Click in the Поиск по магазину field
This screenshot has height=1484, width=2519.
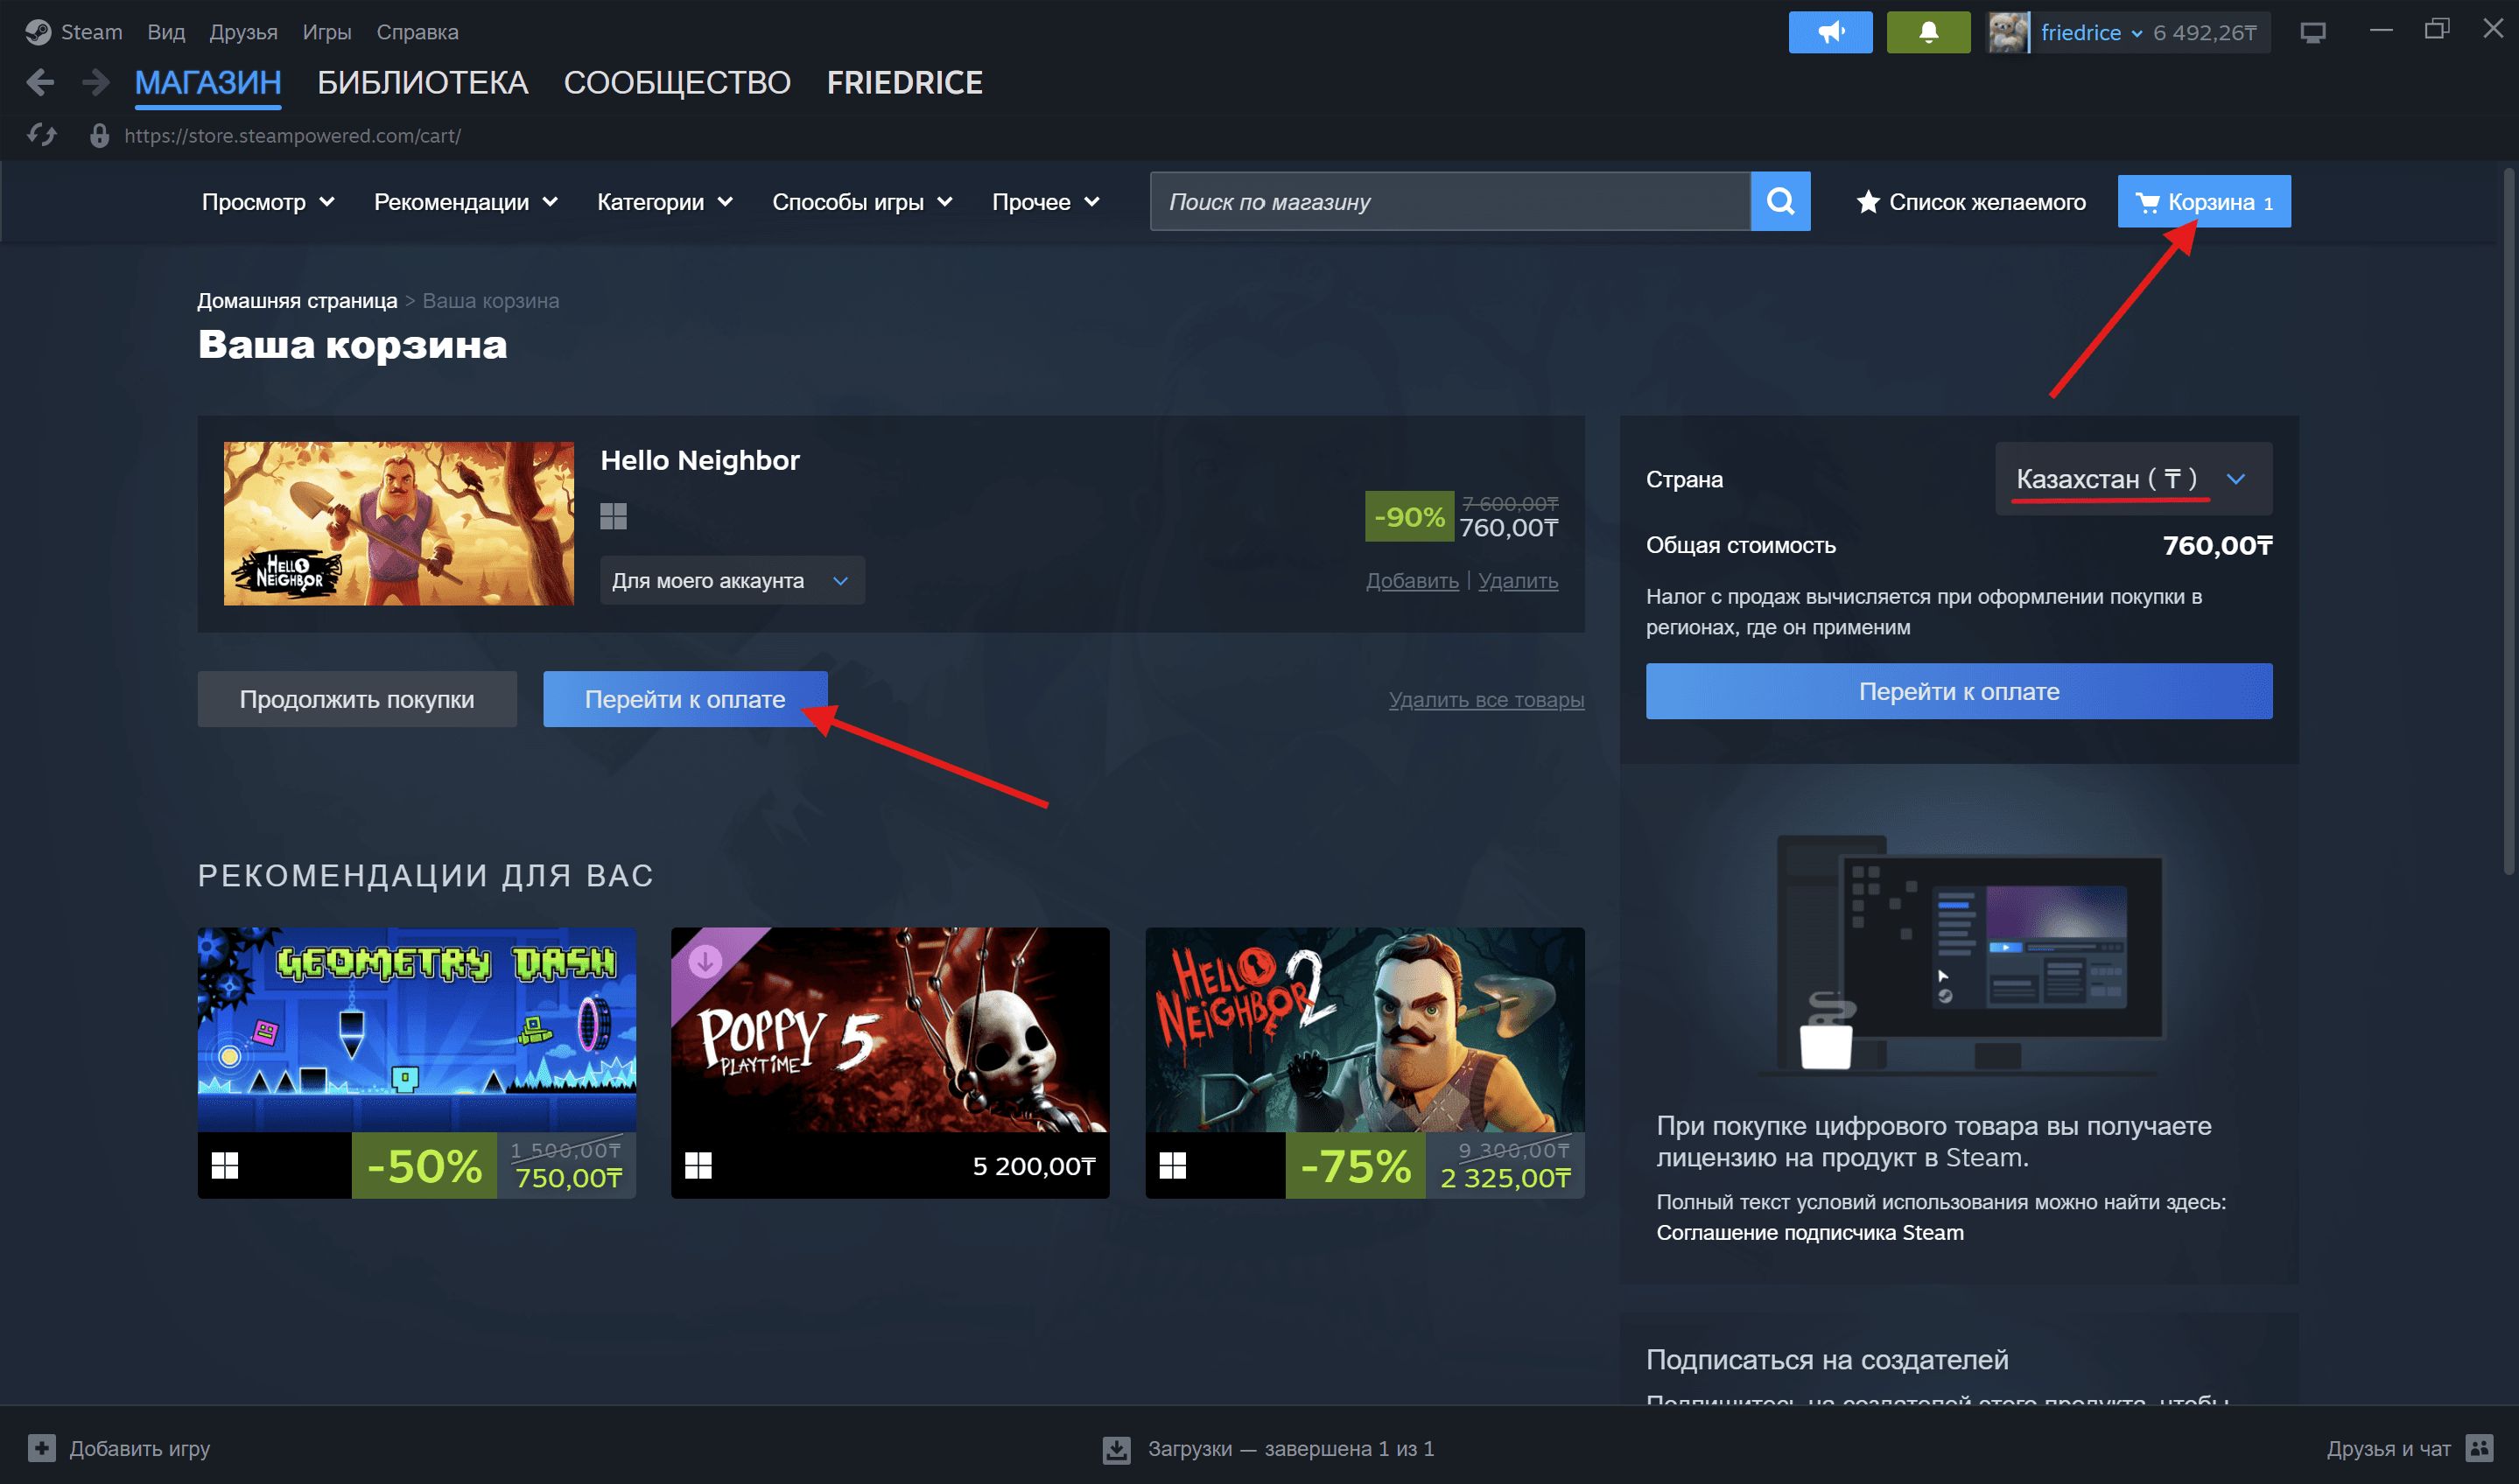[1449, 201]
